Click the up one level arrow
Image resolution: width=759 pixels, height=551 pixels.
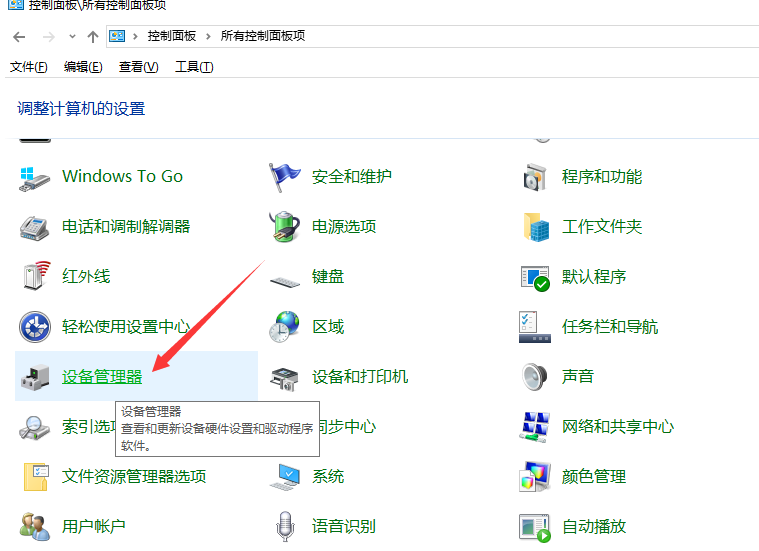[93, 36]
